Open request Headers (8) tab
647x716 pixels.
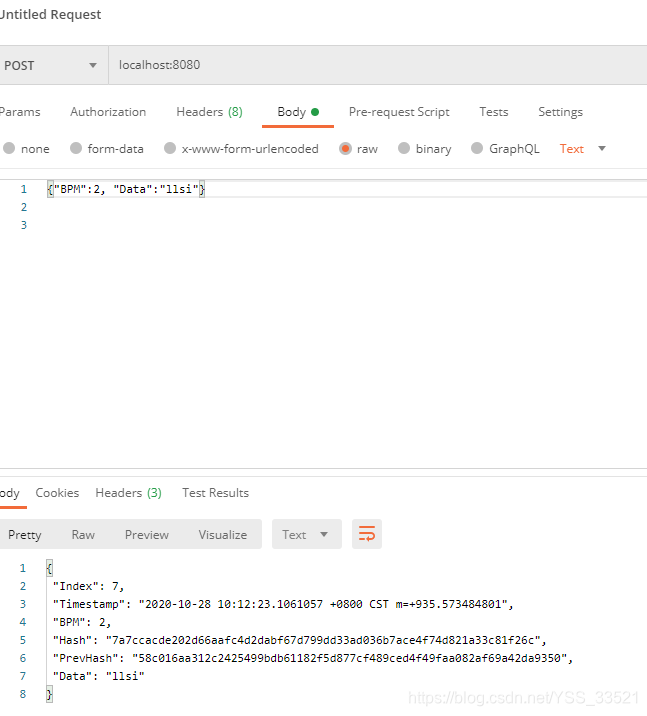tap(210, 112)
